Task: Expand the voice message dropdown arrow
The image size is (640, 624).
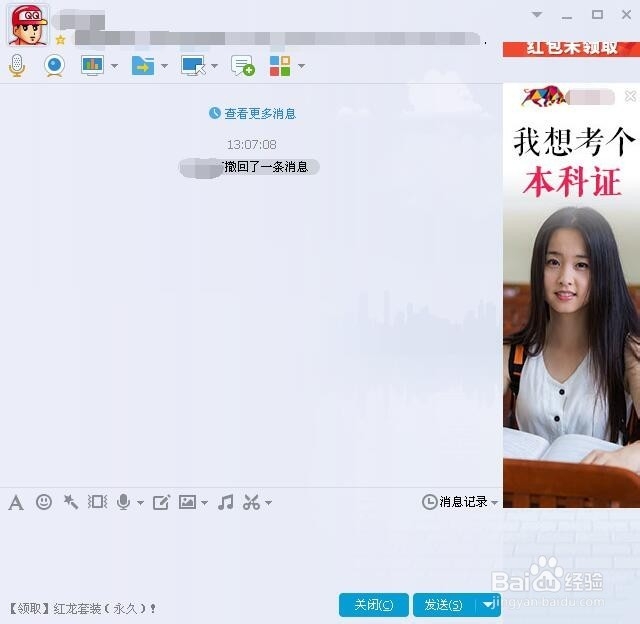Action: click(x=140, y=503)
